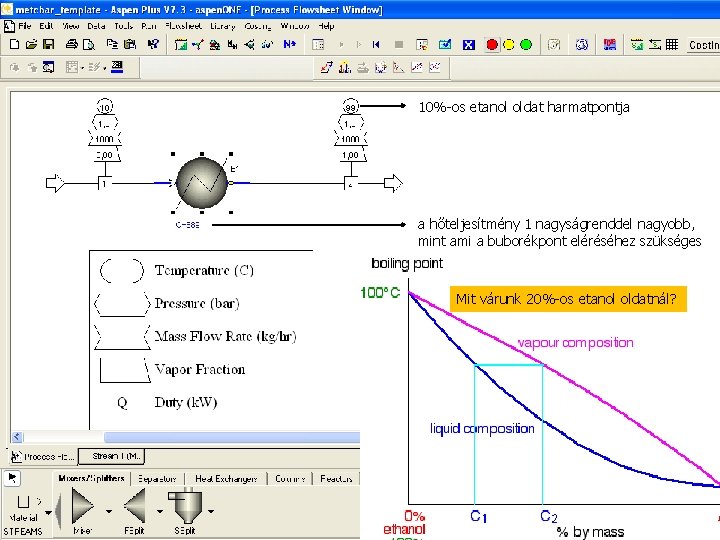Click the New file toolbar icon
Screen dimensions: 720x540
(14, 45)
